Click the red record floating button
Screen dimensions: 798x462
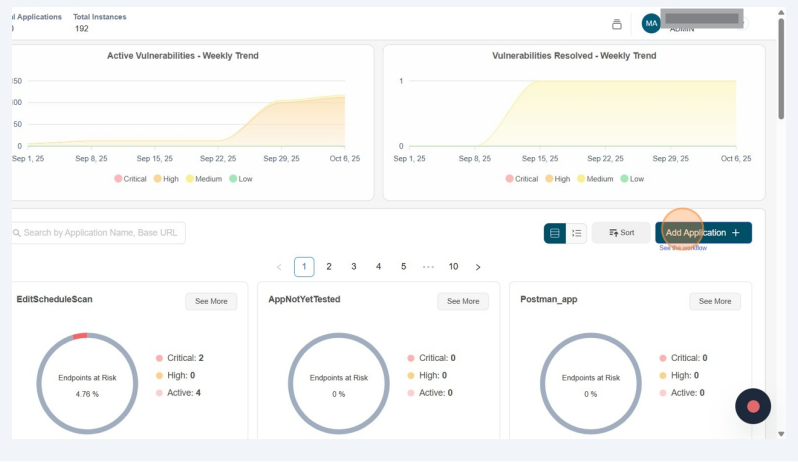coord(753,406)
